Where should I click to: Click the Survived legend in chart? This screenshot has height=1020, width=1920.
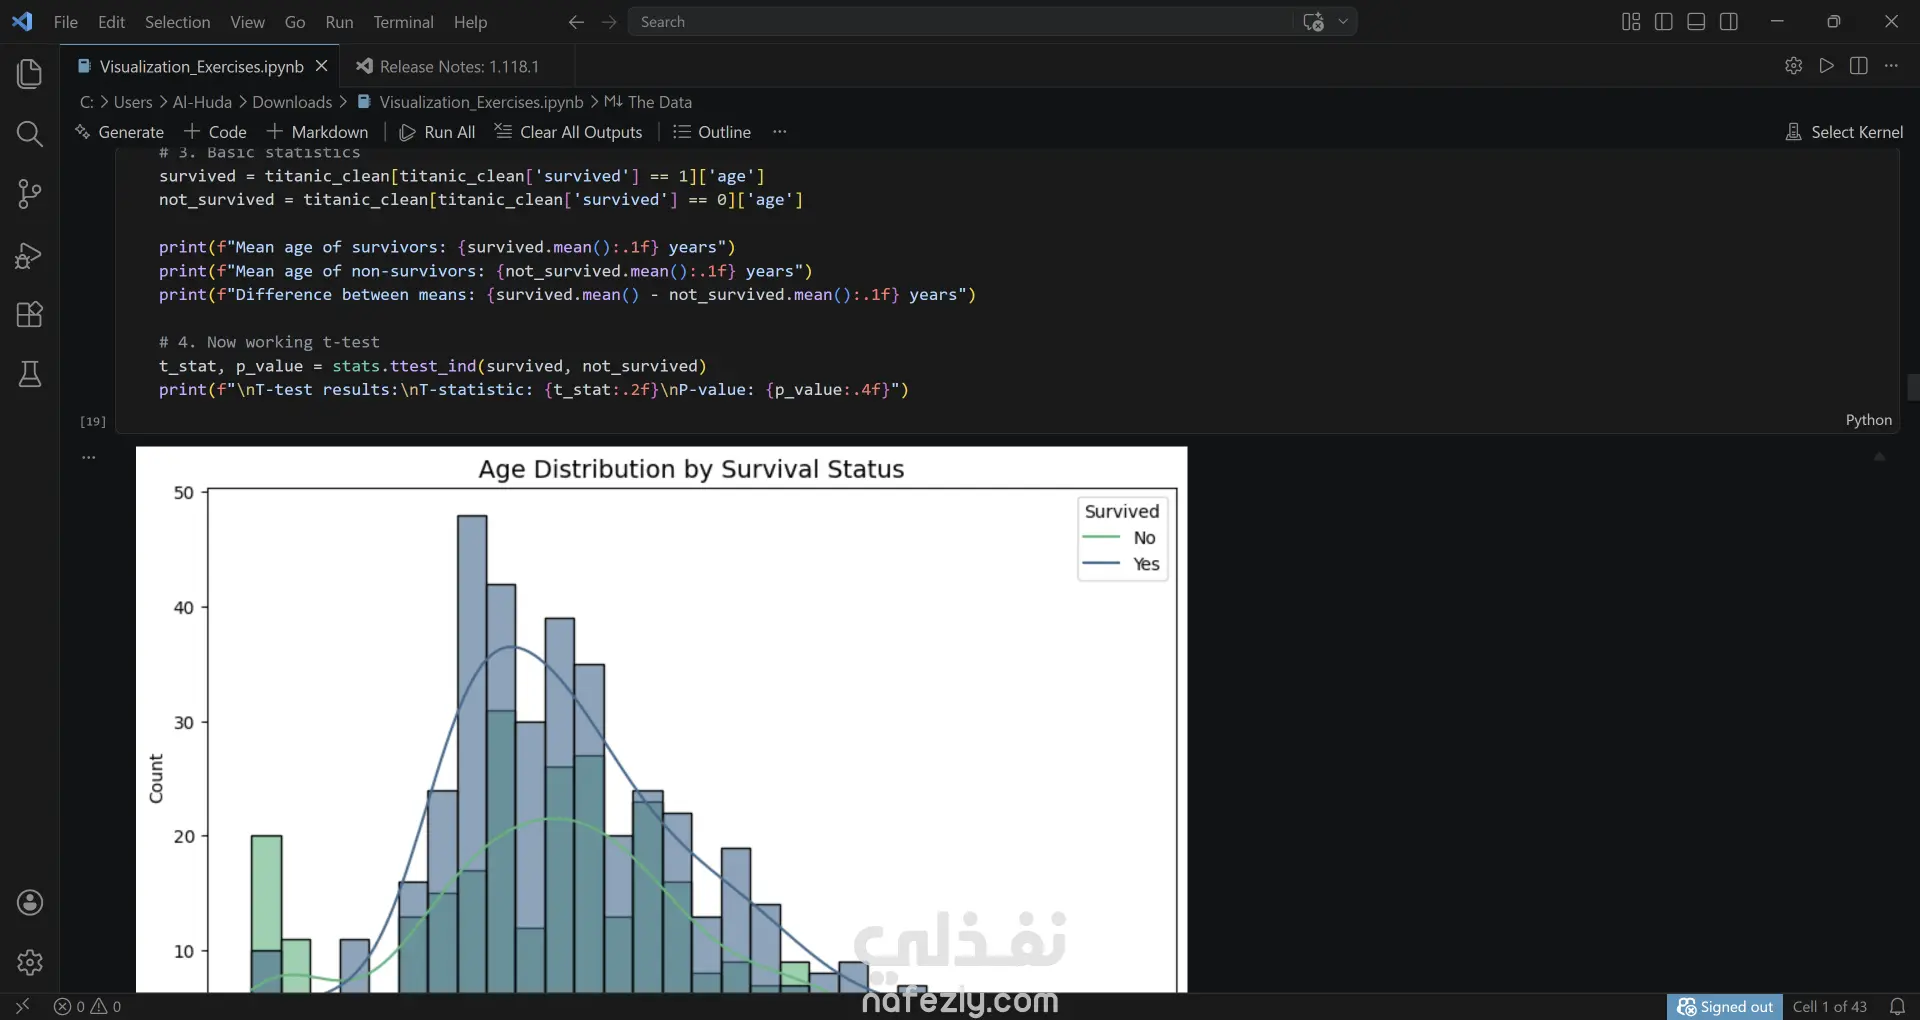pyautogui.click(x=1122, y=538)
